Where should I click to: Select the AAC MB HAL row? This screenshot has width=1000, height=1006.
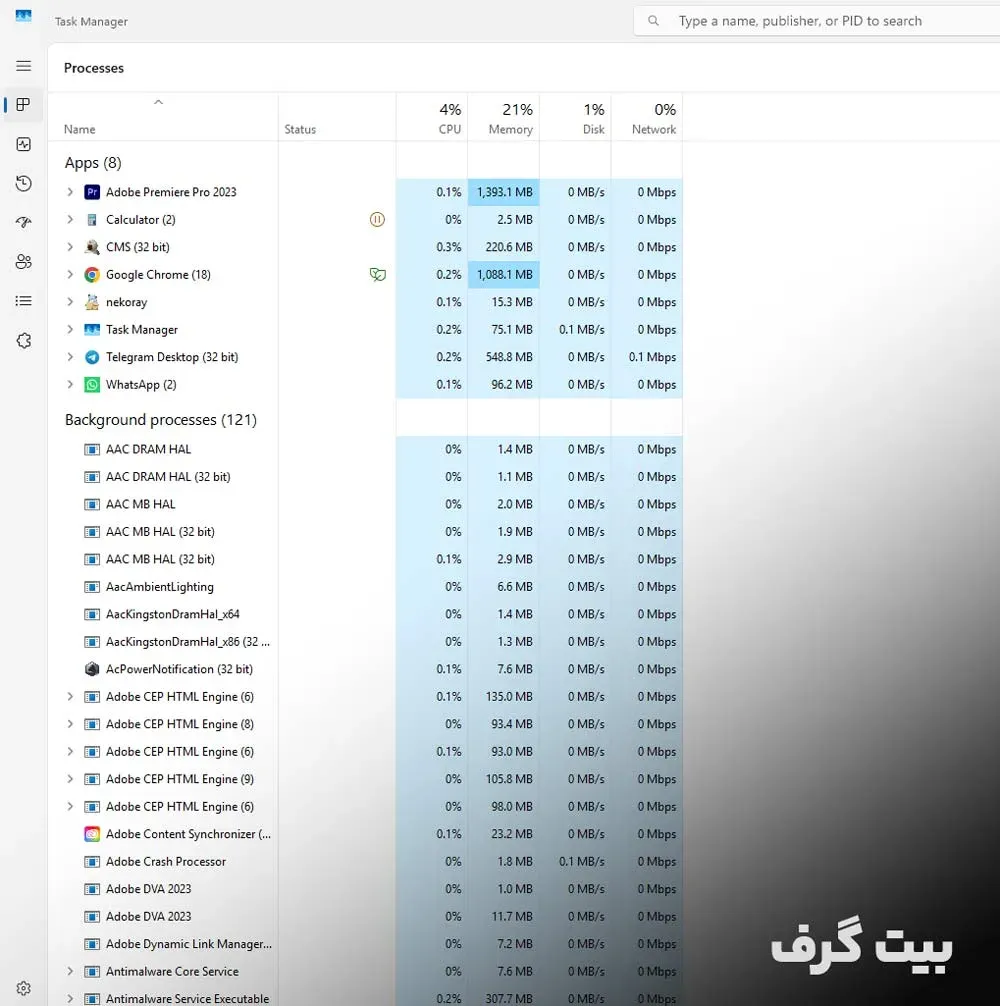pyautogui.click(x=366, y=504)
